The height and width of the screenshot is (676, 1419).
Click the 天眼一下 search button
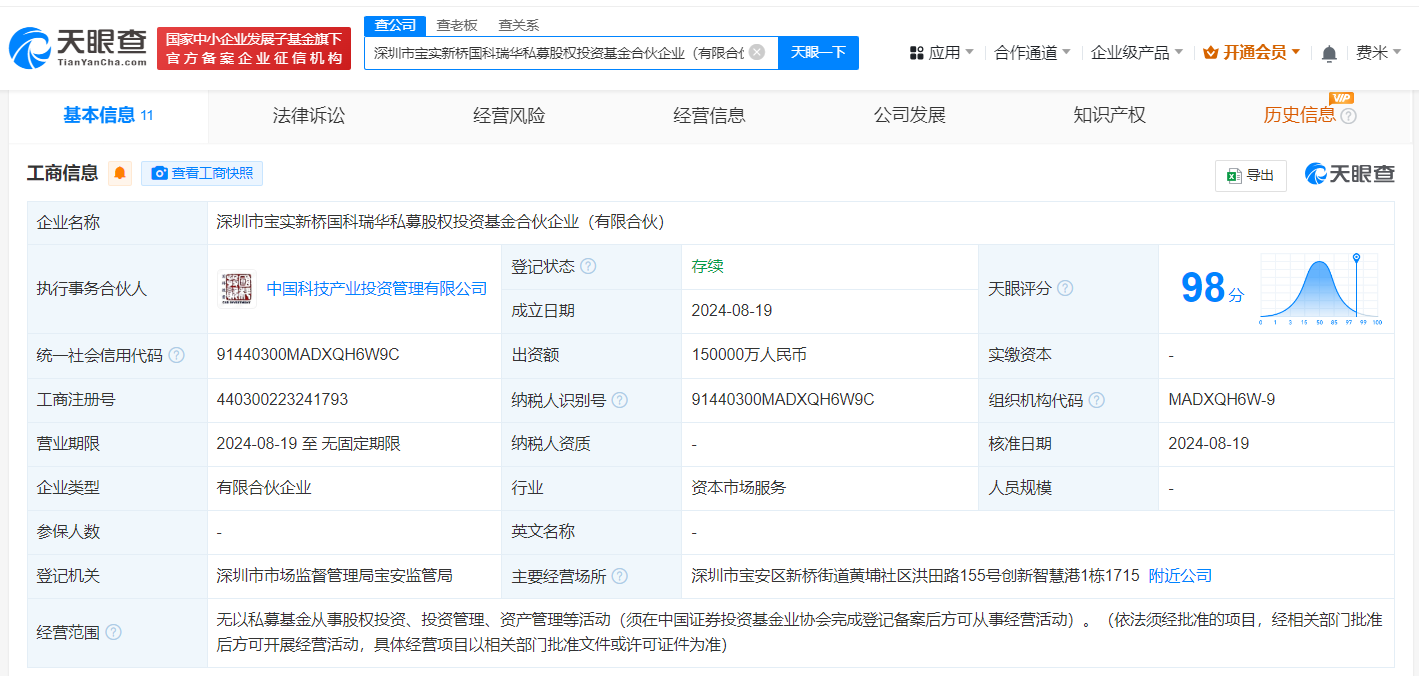[818, 52]
